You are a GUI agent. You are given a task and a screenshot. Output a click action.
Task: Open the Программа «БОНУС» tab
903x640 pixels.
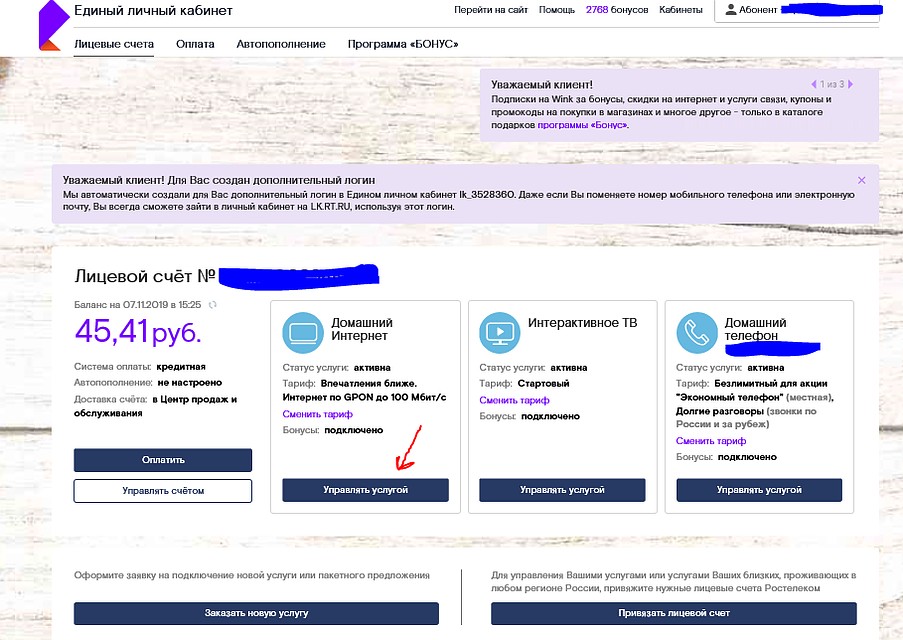[403, 44]
